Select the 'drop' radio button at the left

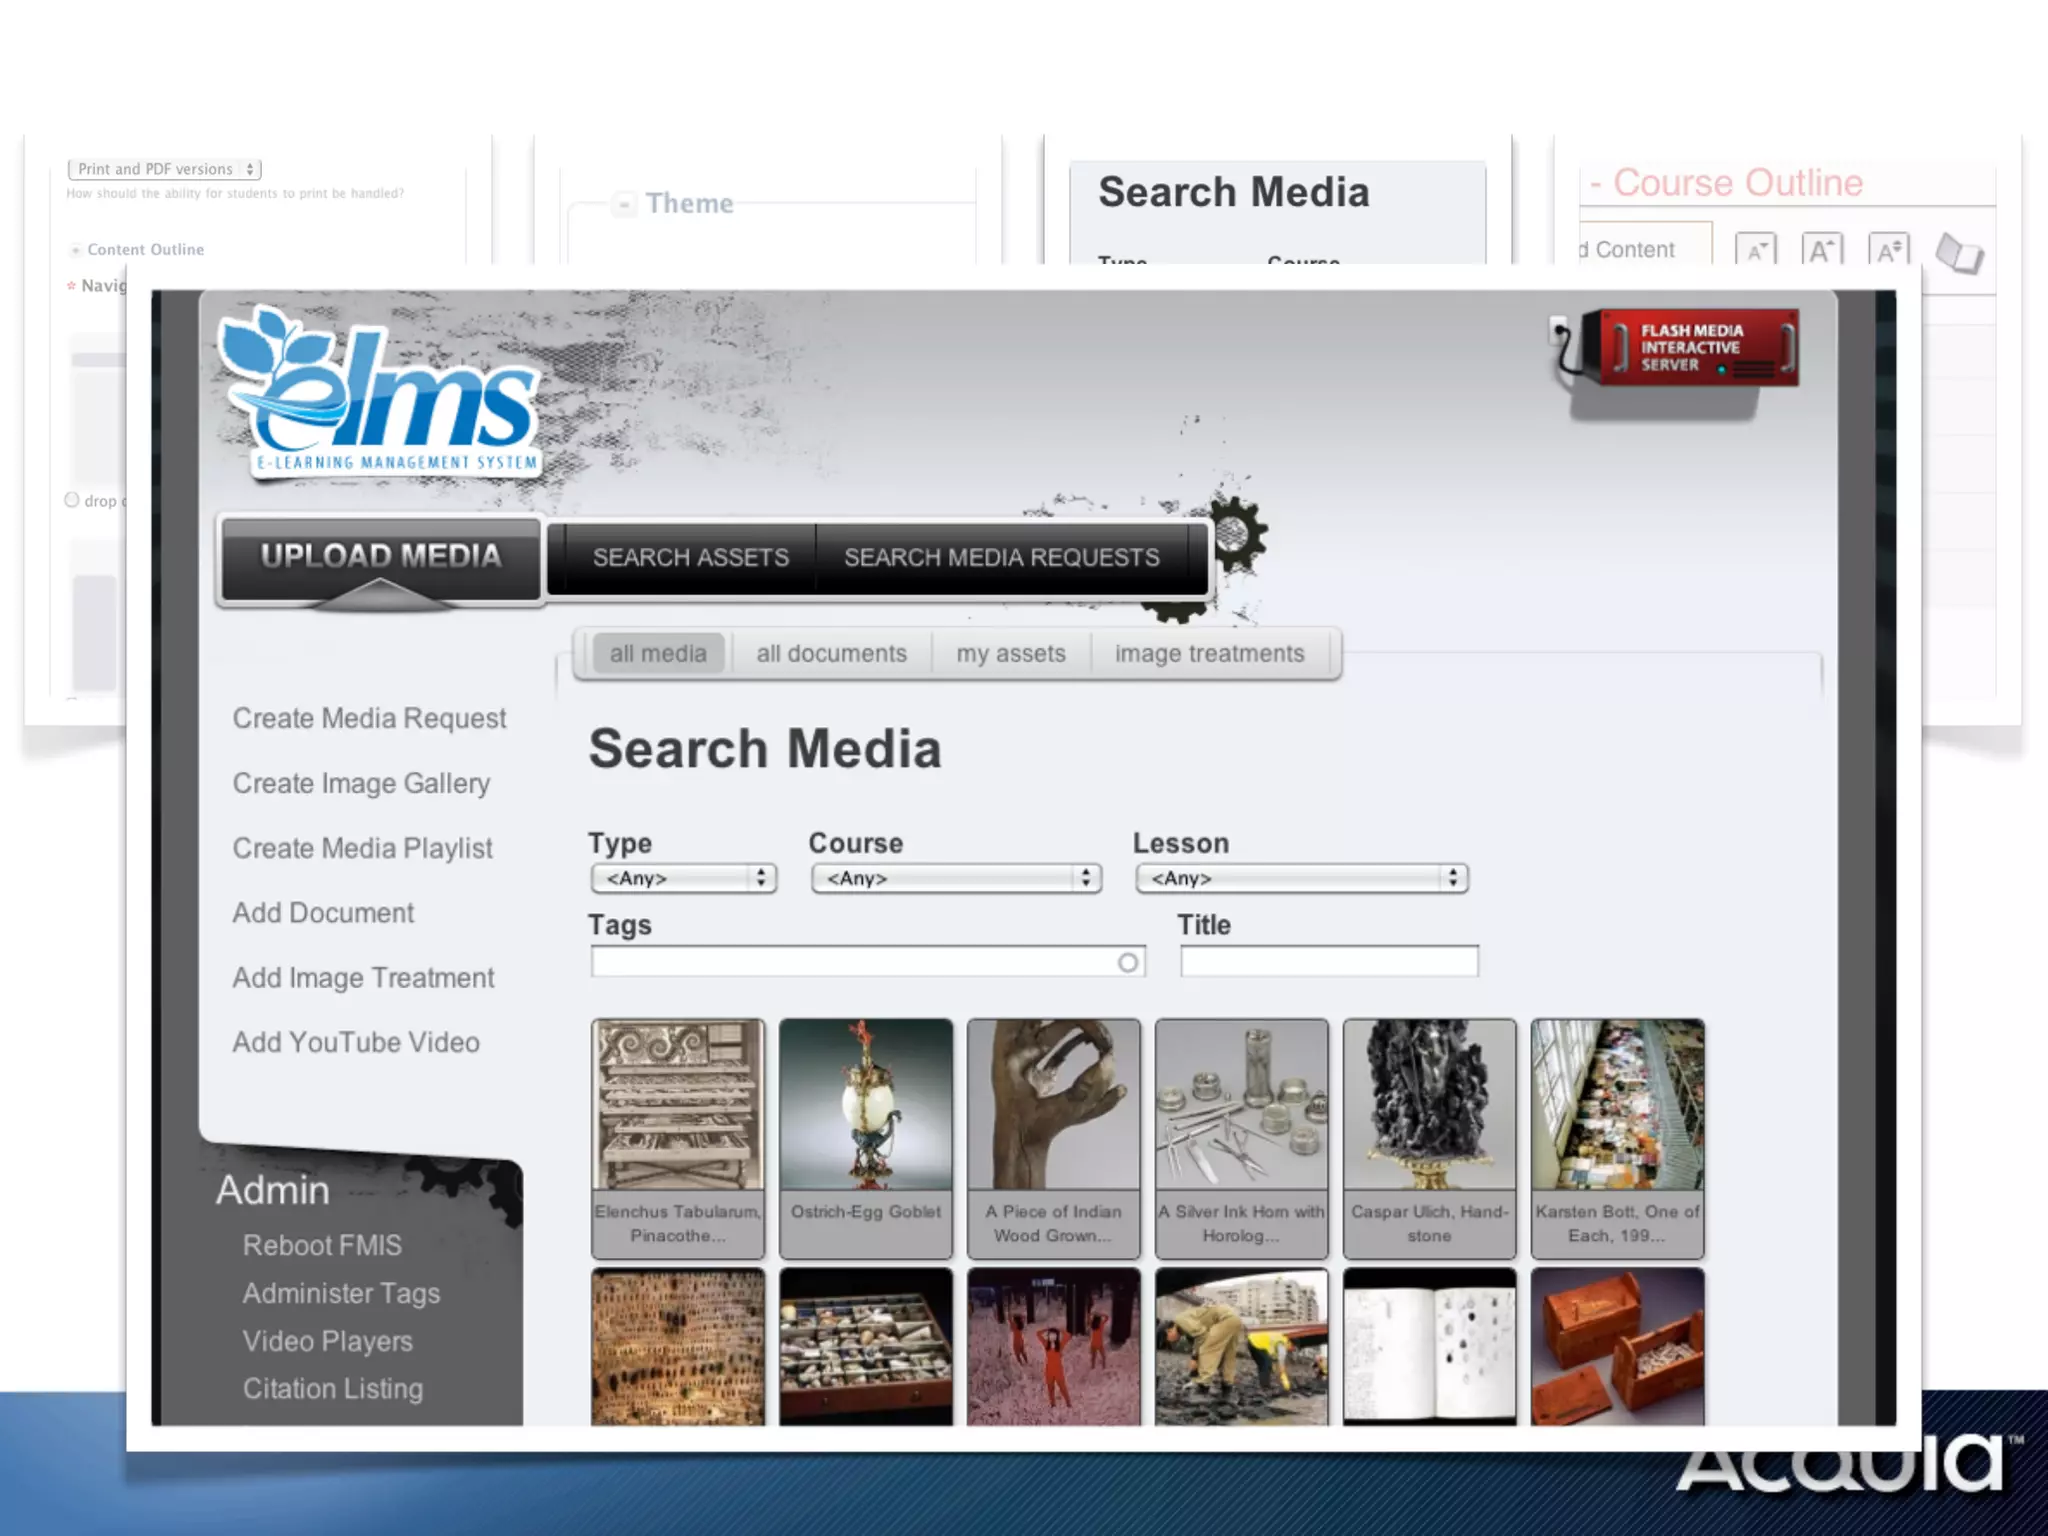click(x=72, y=500)
